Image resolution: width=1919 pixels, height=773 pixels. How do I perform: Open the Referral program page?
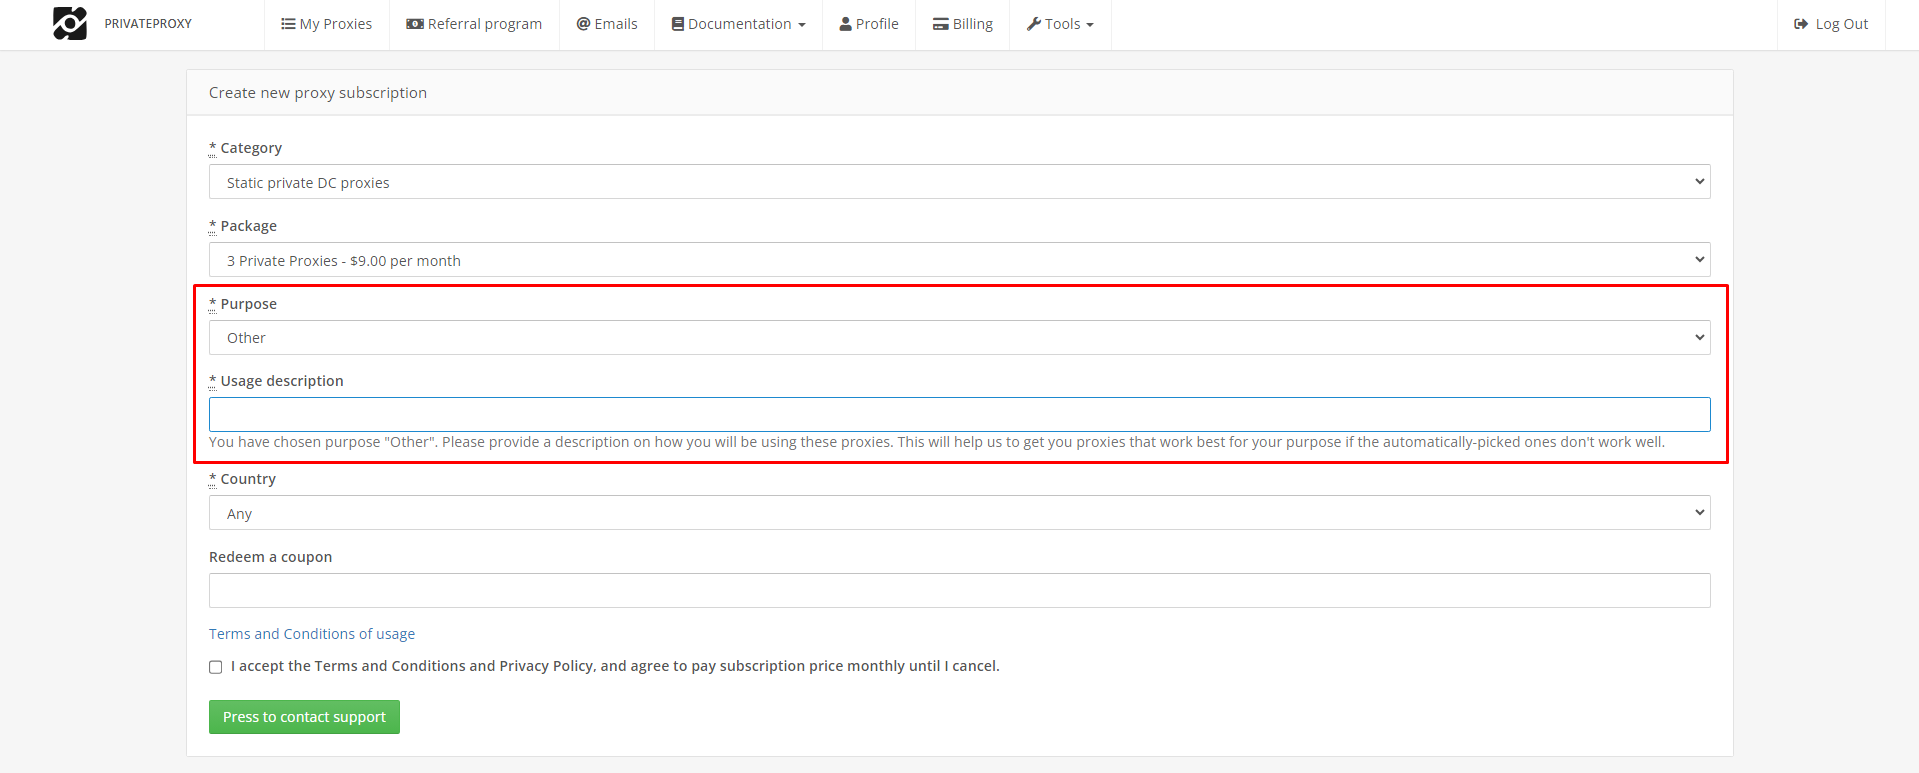474,24
